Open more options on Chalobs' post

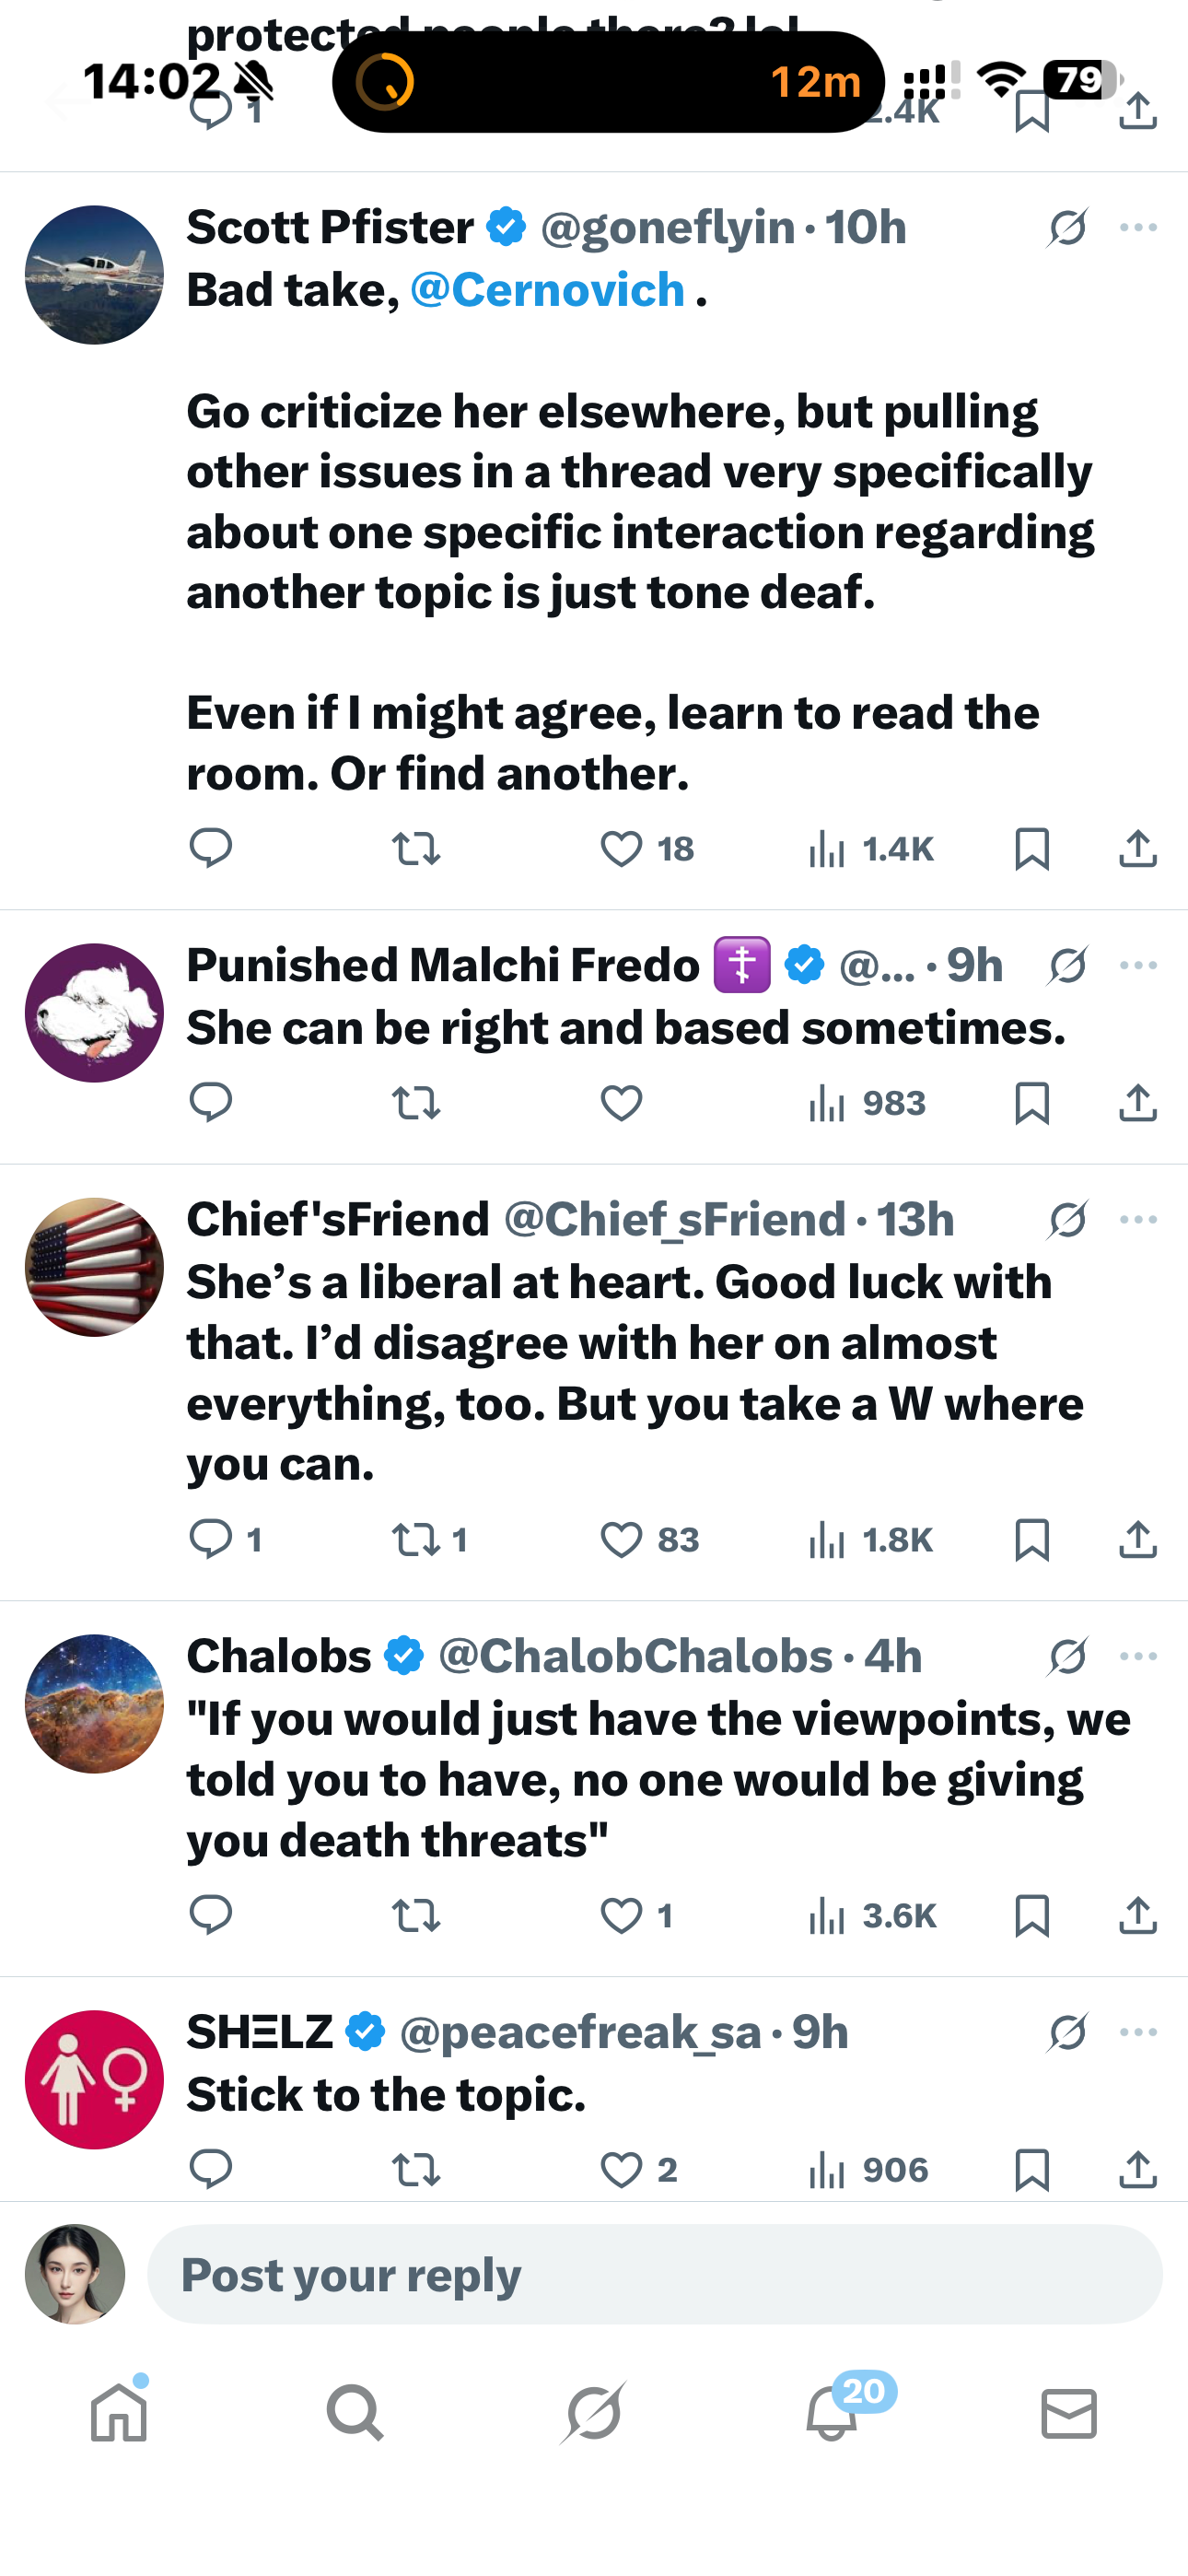pyautogui.click(x=1138, y=1656)
